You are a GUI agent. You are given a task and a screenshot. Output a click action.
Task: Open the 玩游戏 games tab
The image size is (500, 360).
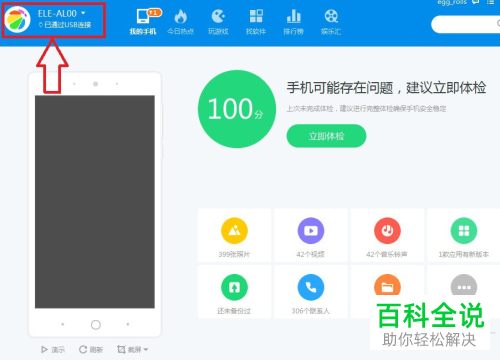[218, 22]
